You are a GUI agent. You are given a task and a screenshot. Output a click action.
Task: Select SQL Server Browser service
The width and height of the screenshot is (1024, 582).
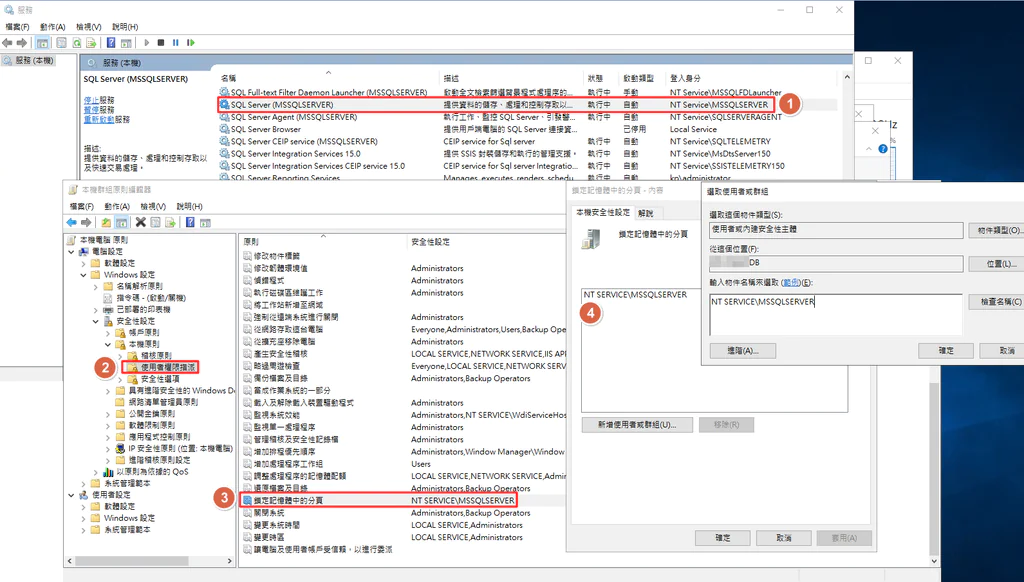(266, 129)
